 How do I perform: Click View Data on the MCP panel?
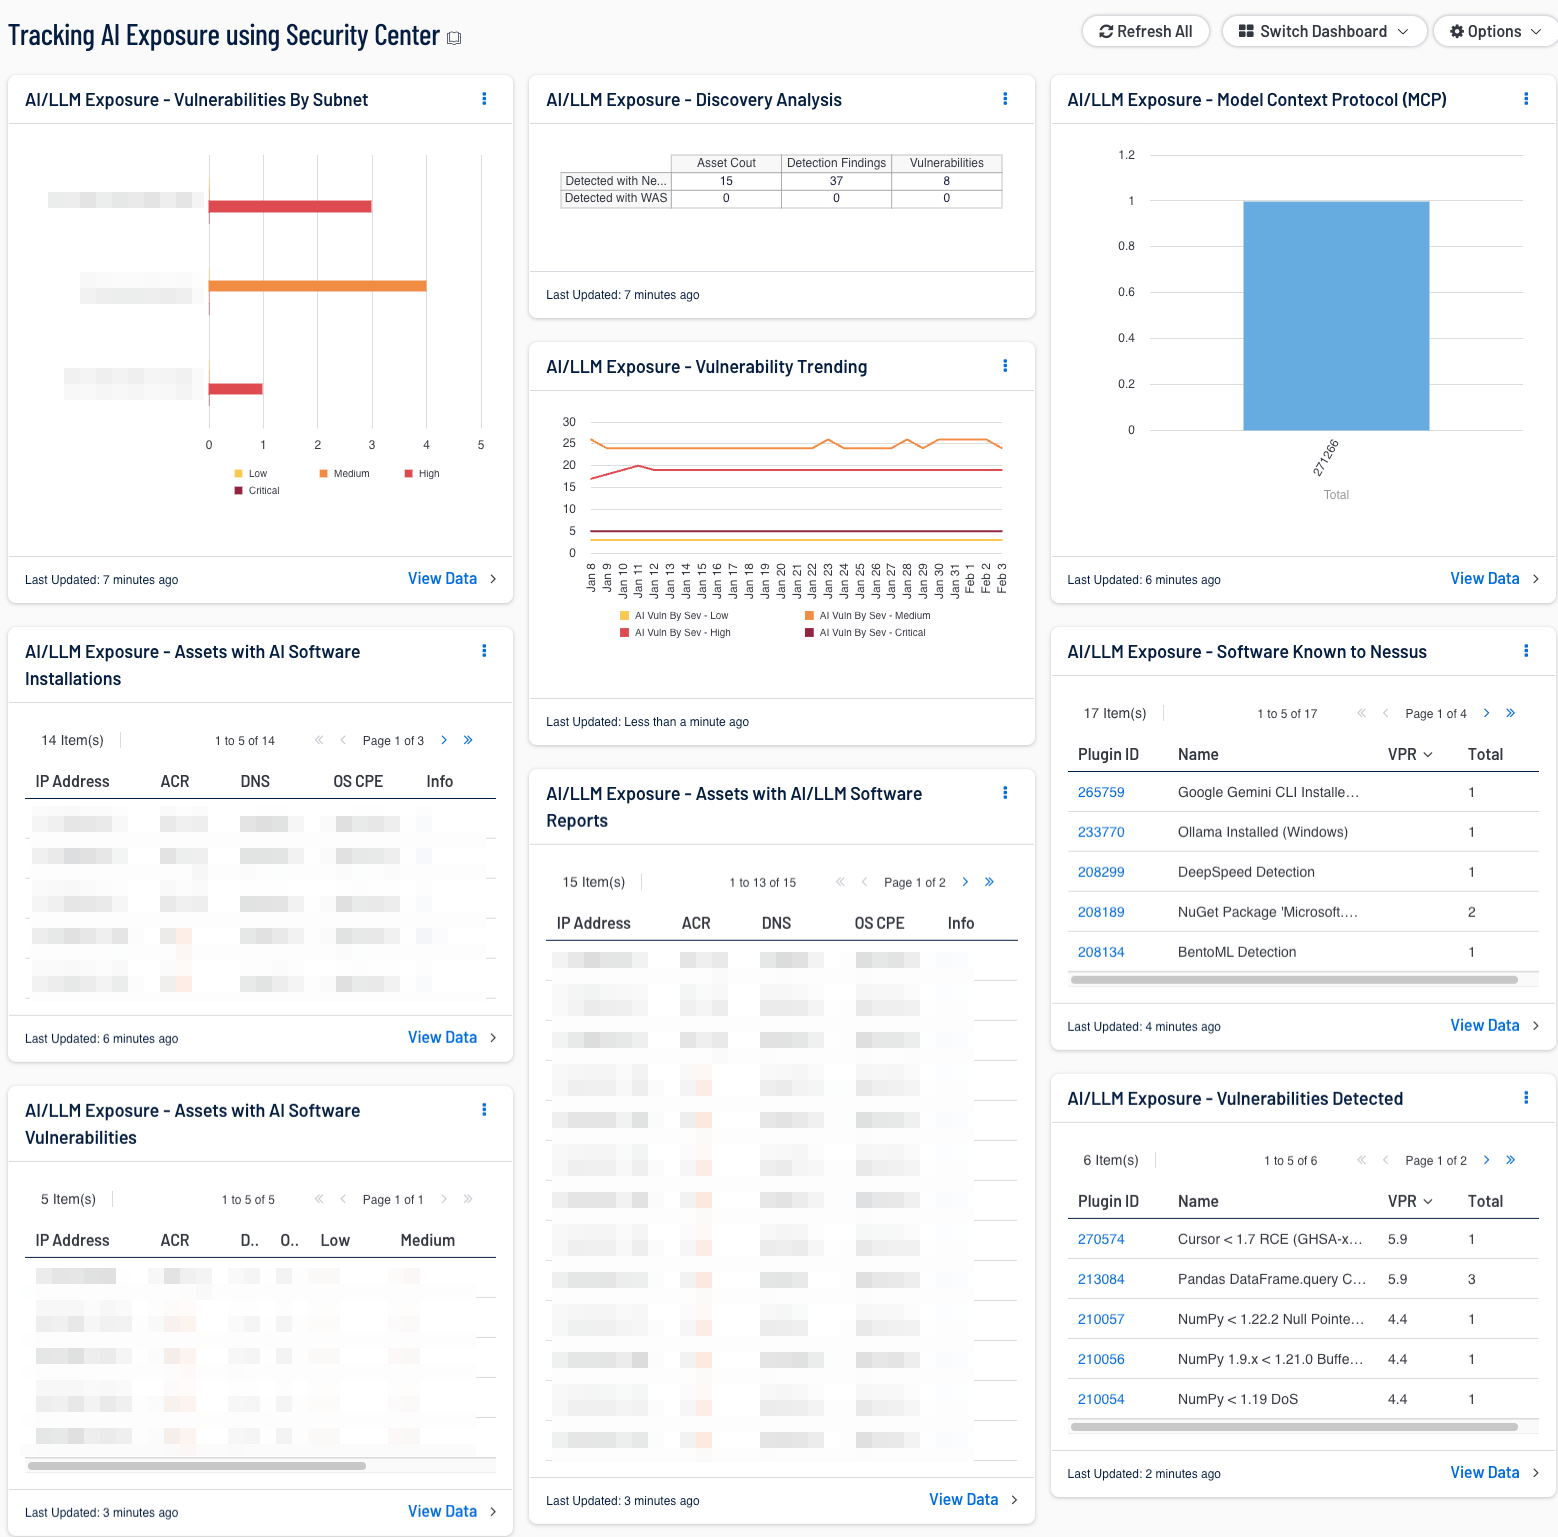point(1485,578)
